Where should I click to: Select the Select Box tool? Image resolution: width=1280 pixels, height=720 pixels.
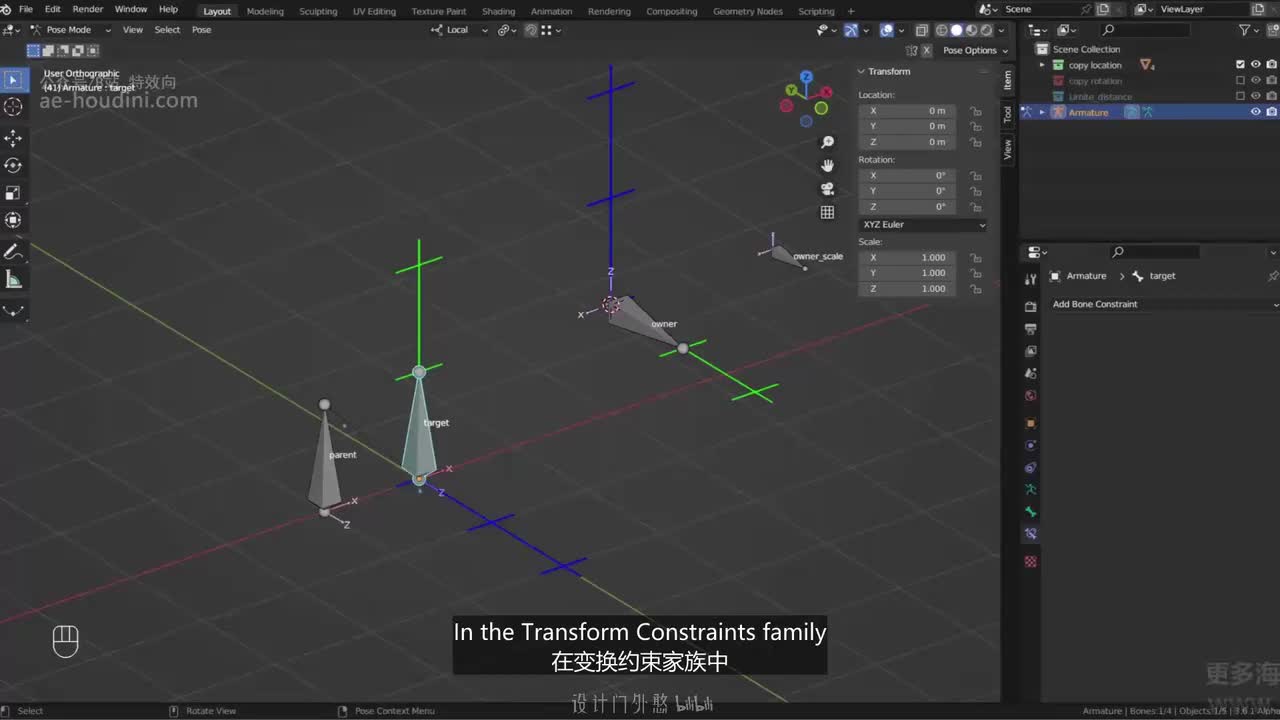coord(14,80)
